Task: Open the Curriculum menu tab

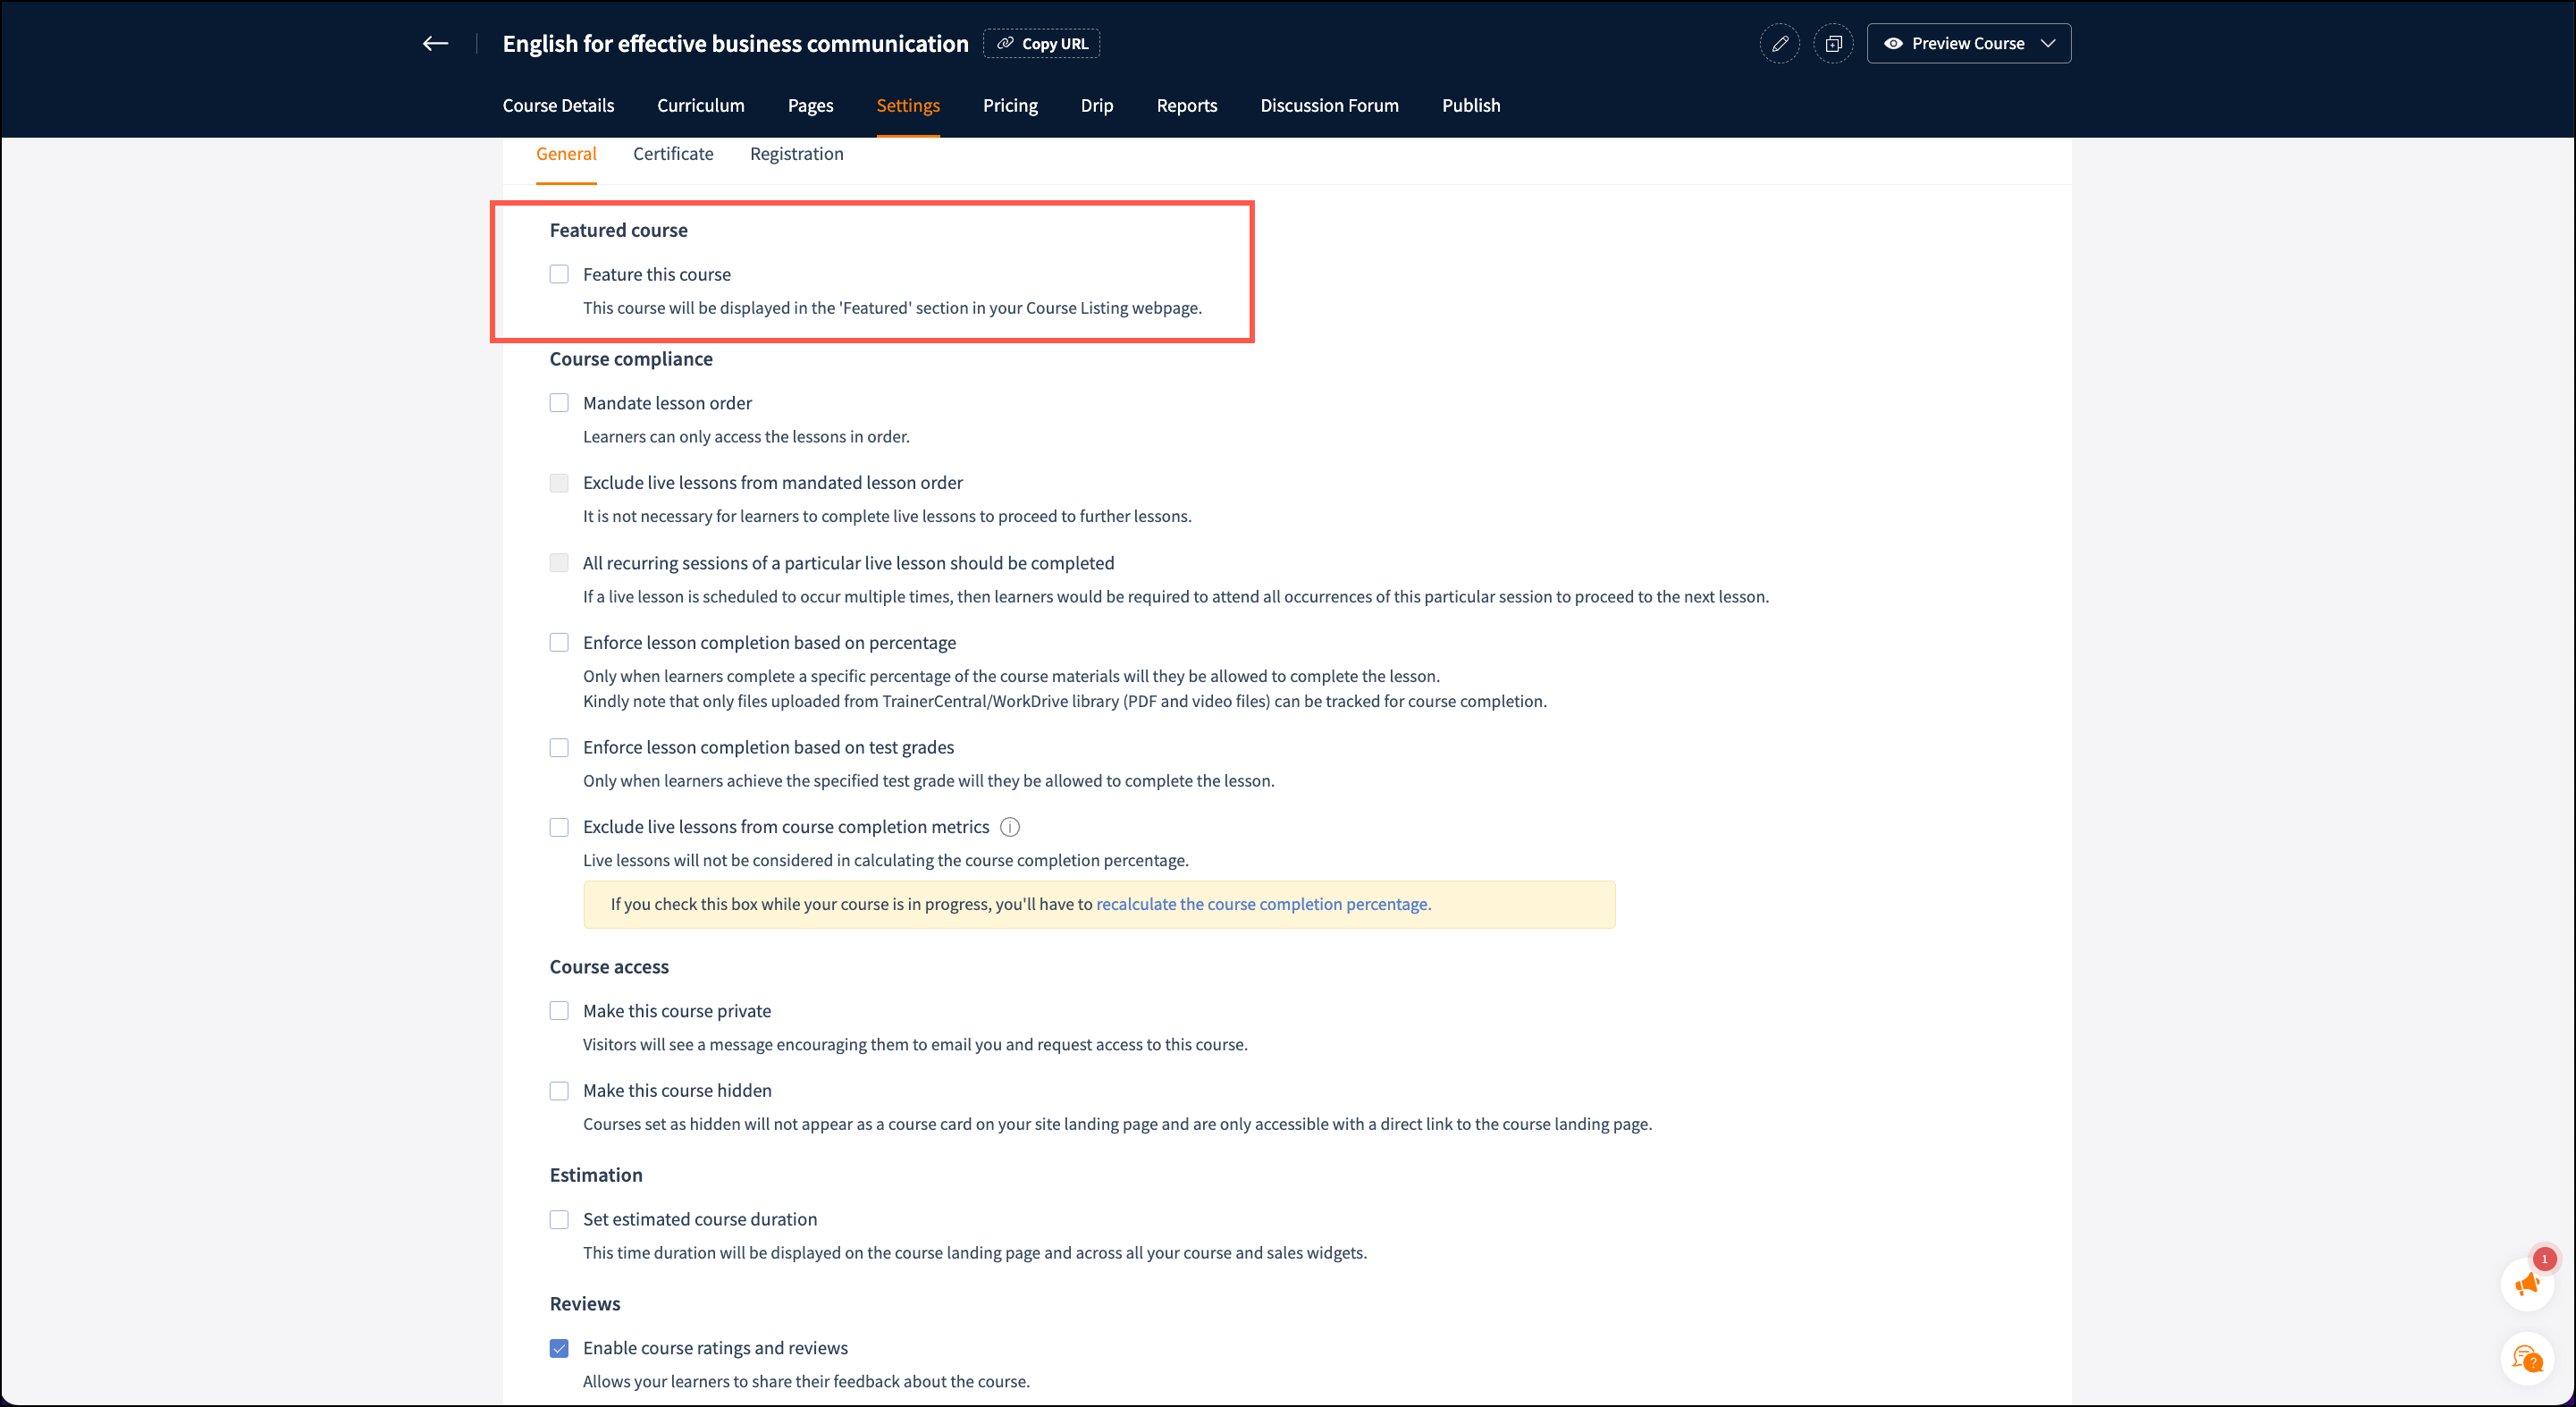Action: tap(700, 106)
